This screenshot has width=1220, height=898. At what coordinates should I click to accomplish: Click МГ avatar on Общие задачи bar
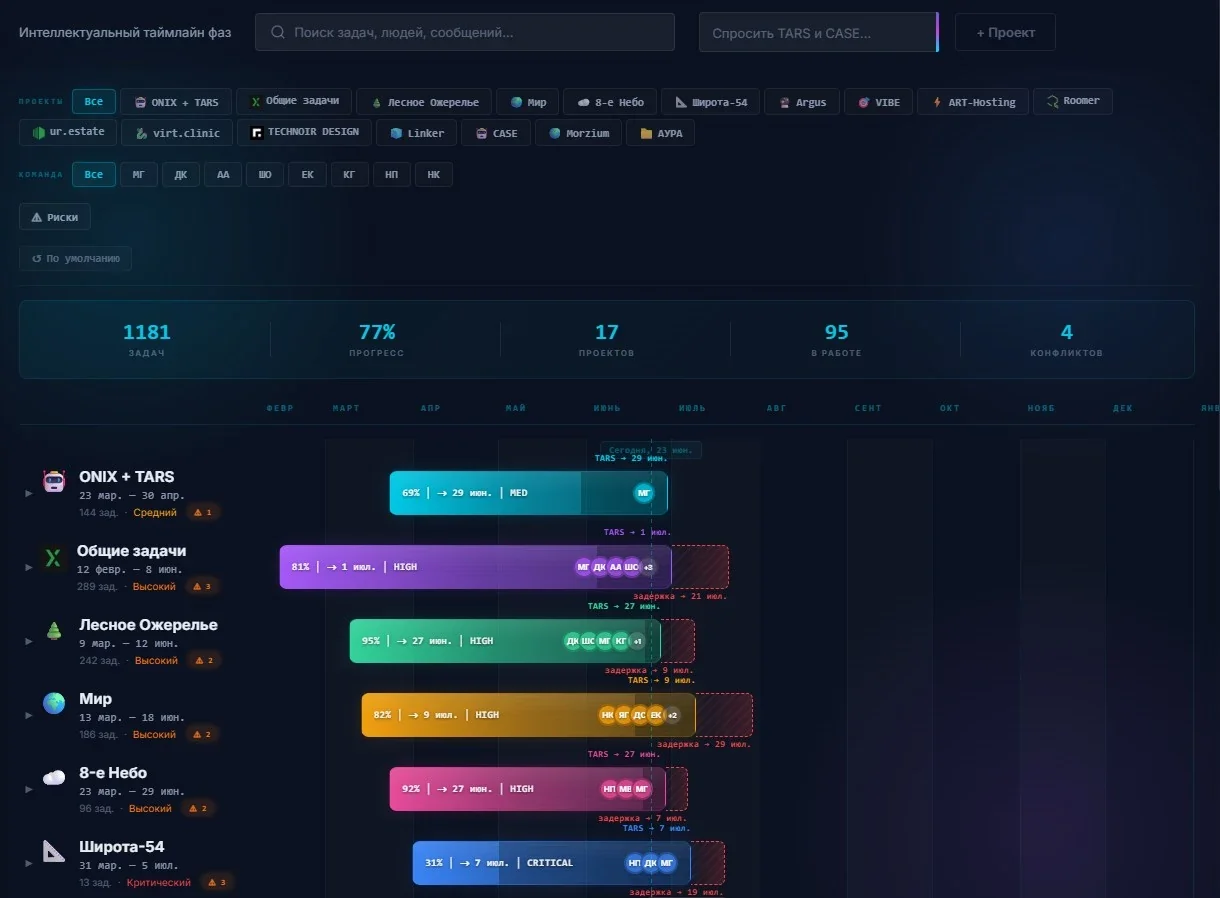(x=584, y=567)
